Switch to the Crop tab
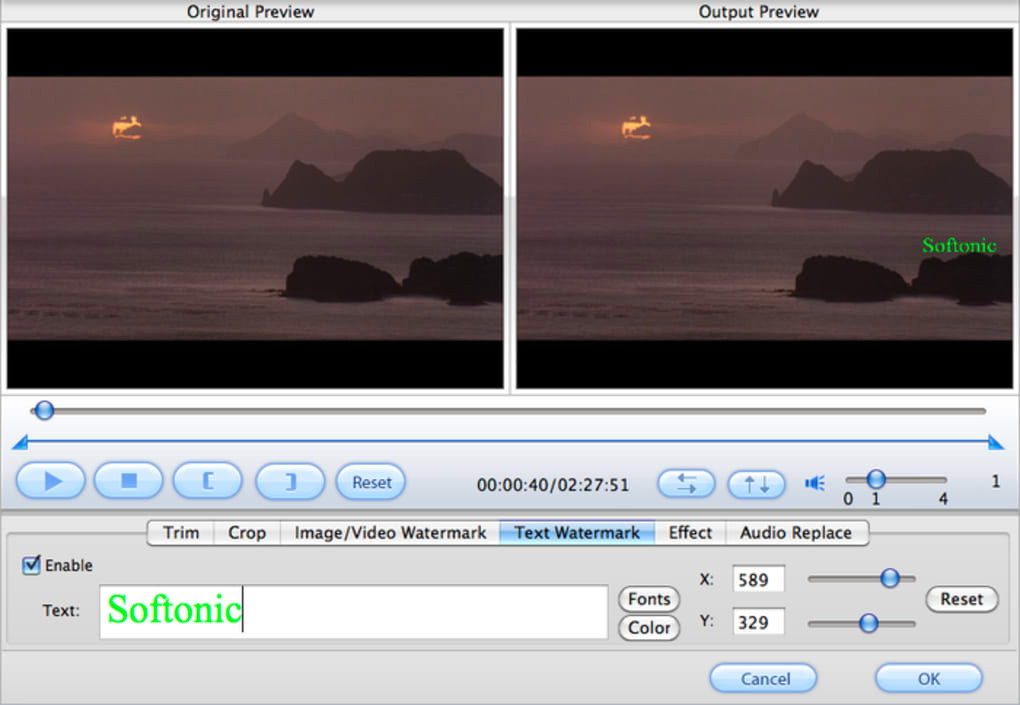1020x705 pixels. [247, 533]
